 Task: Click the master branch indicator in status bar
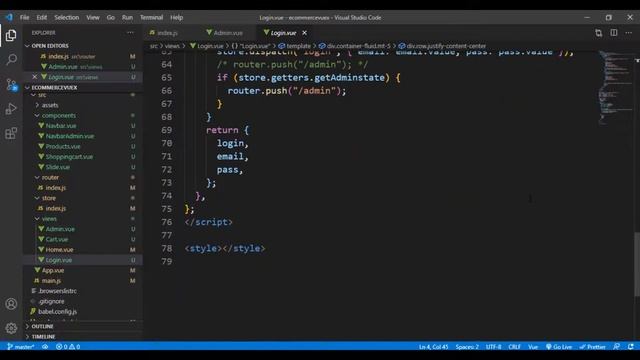[21, 347]
